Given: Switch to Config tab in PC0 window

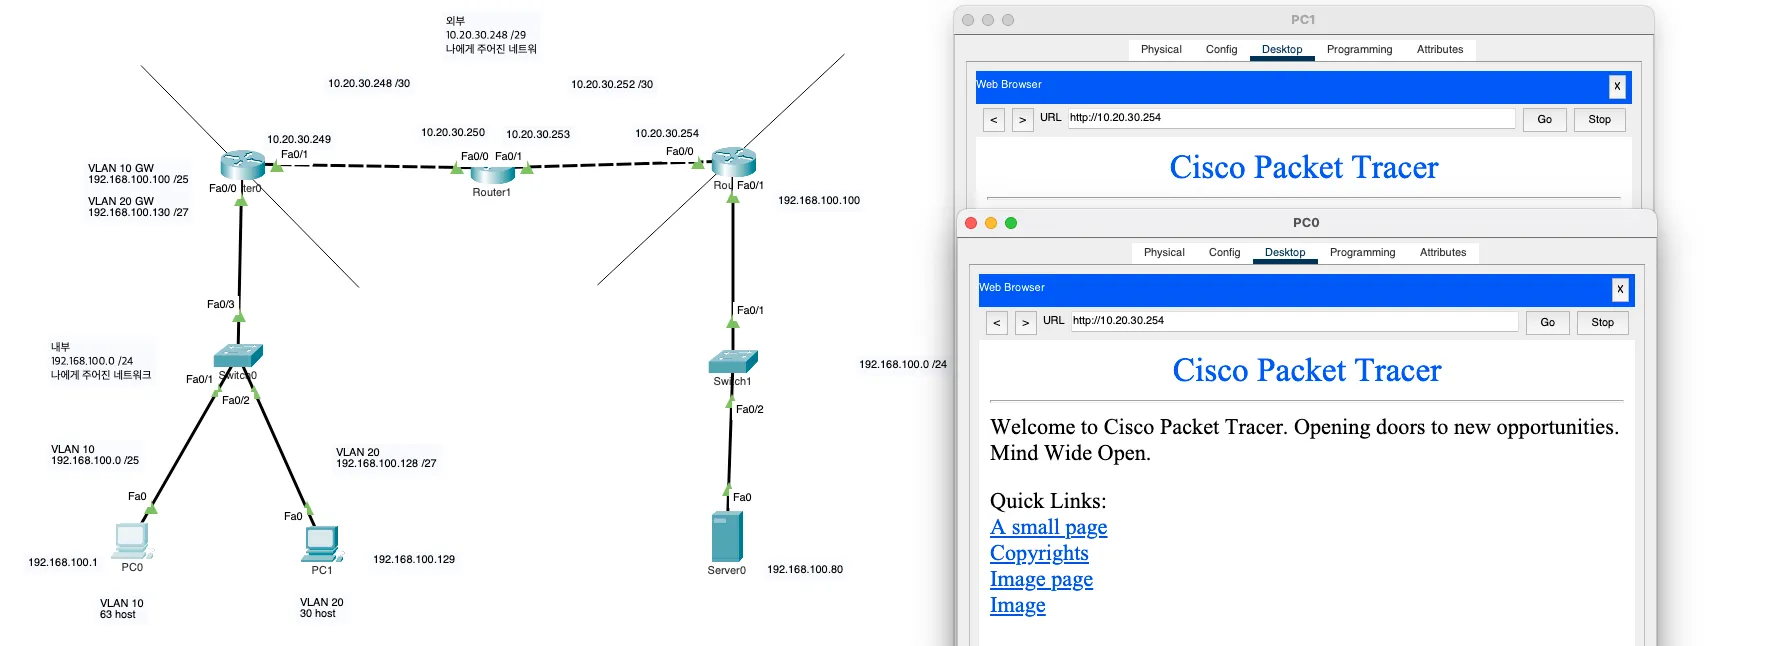Looking at the screenshot, I should click(1224, 253).
